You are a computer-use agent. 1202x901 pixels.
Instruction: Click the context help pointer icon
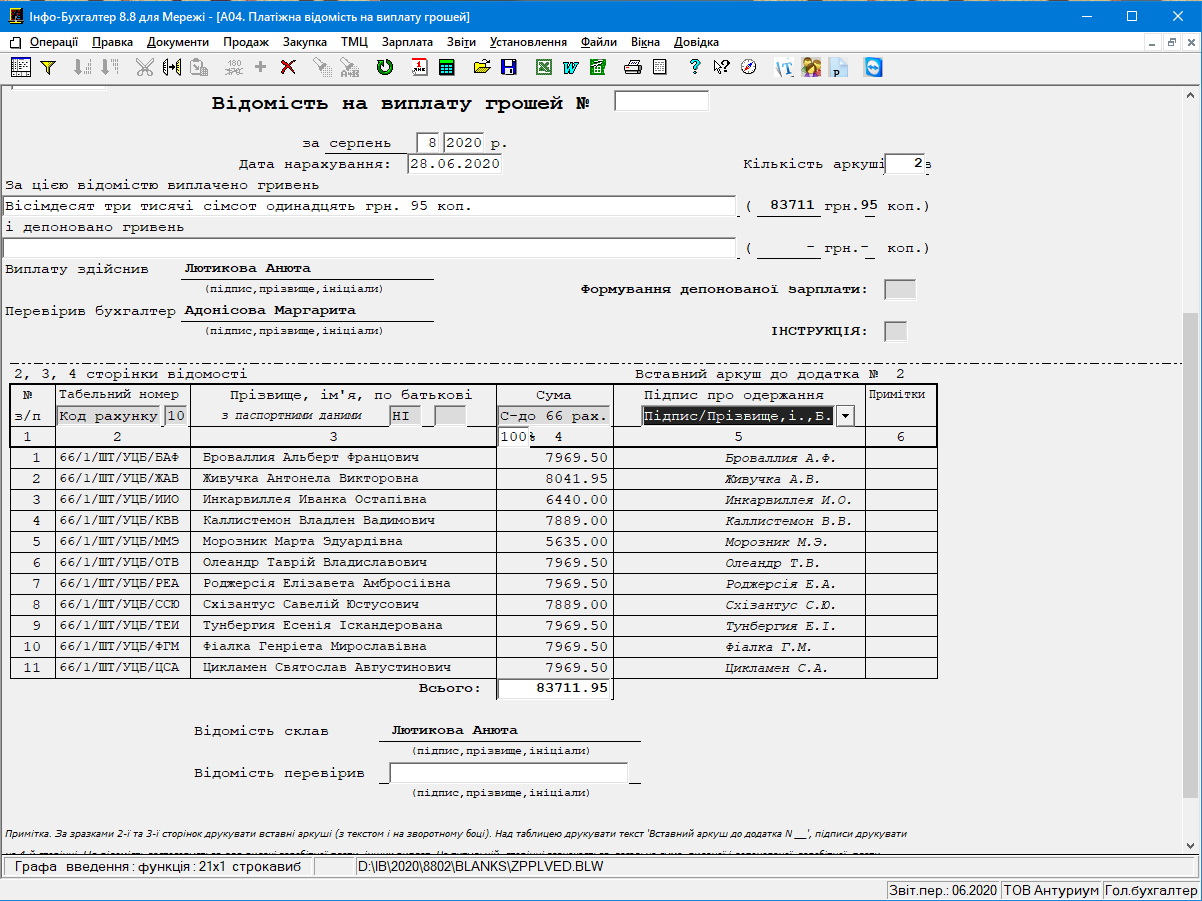721,67
